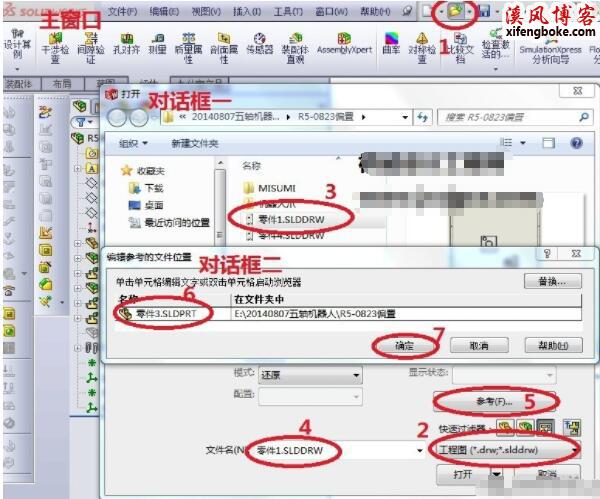The image size is (600, 499).
Task: Click the New document icon in main toolbar
Action: click(427, 11)
